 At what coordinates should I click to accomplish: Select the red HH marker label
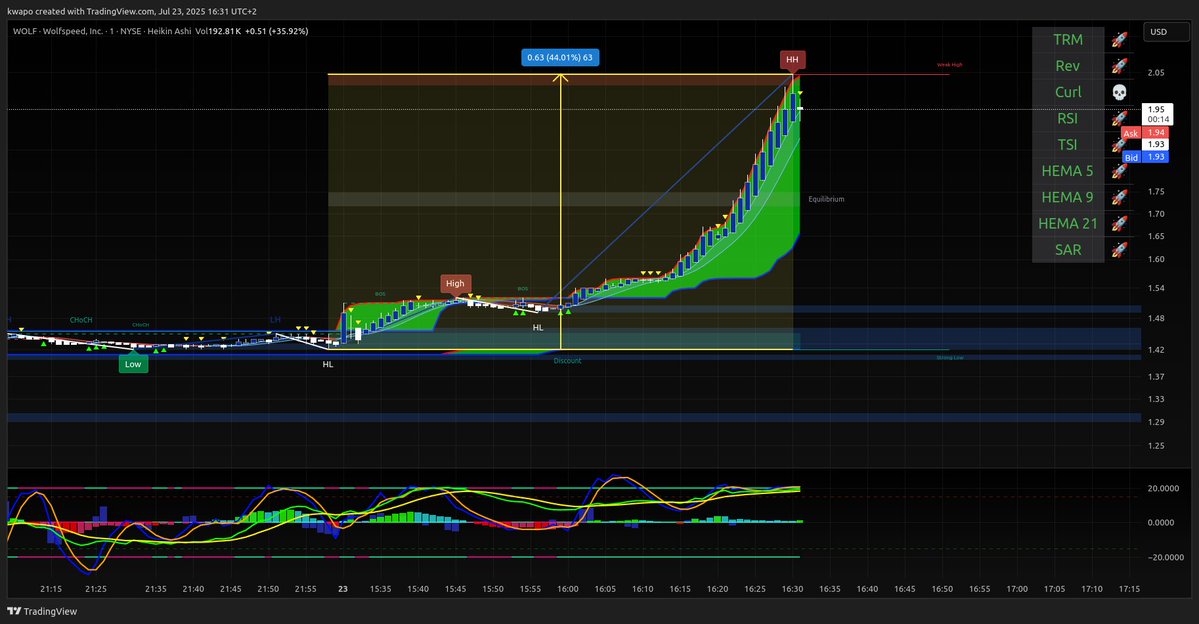click(x=792, y=60)
